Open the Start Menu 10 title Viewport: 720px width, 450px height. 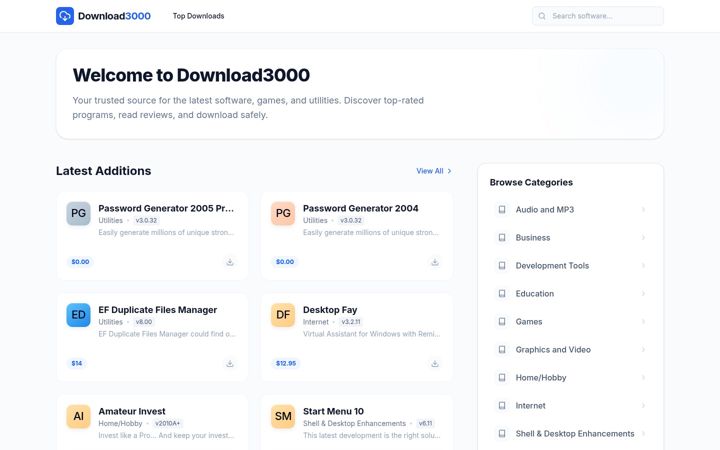(x=333, y=411)
